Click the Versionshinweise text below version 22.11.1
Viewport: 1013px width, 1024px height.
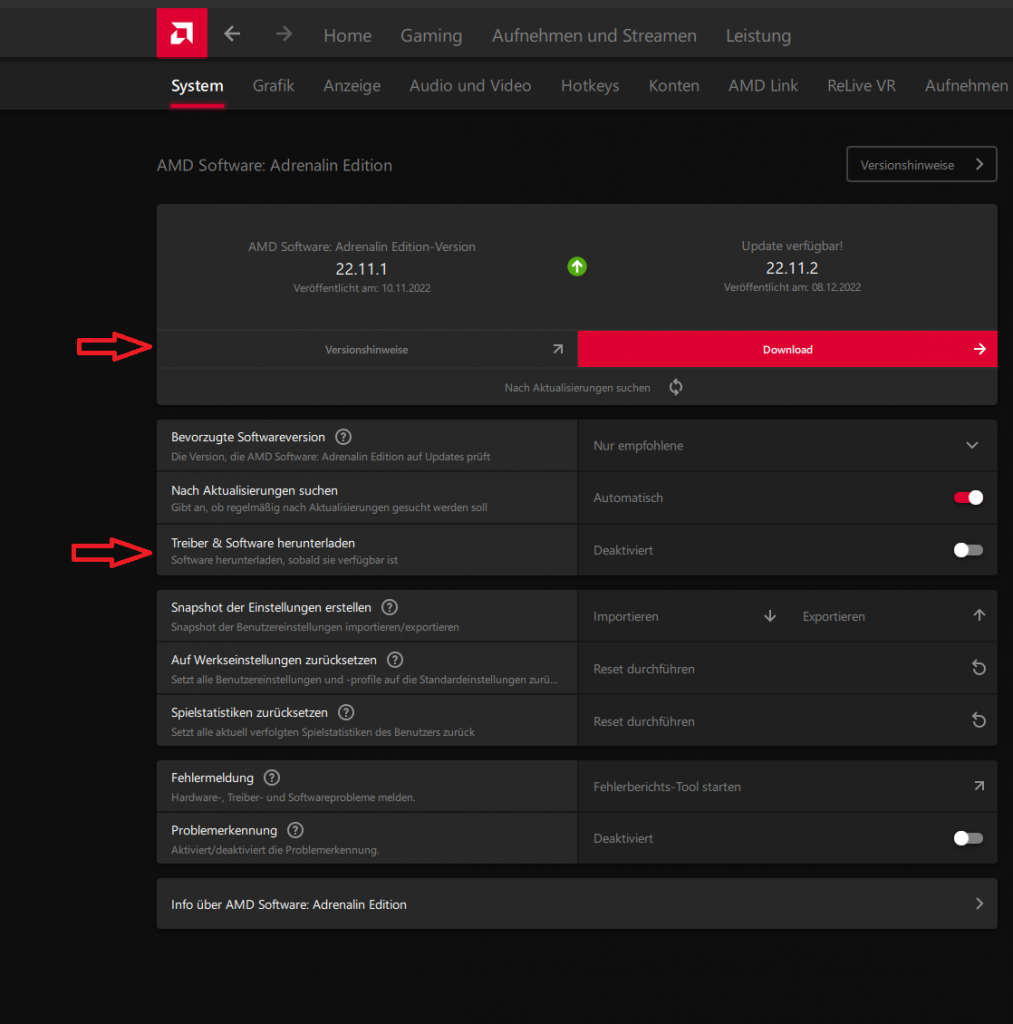tap(366, 349)
